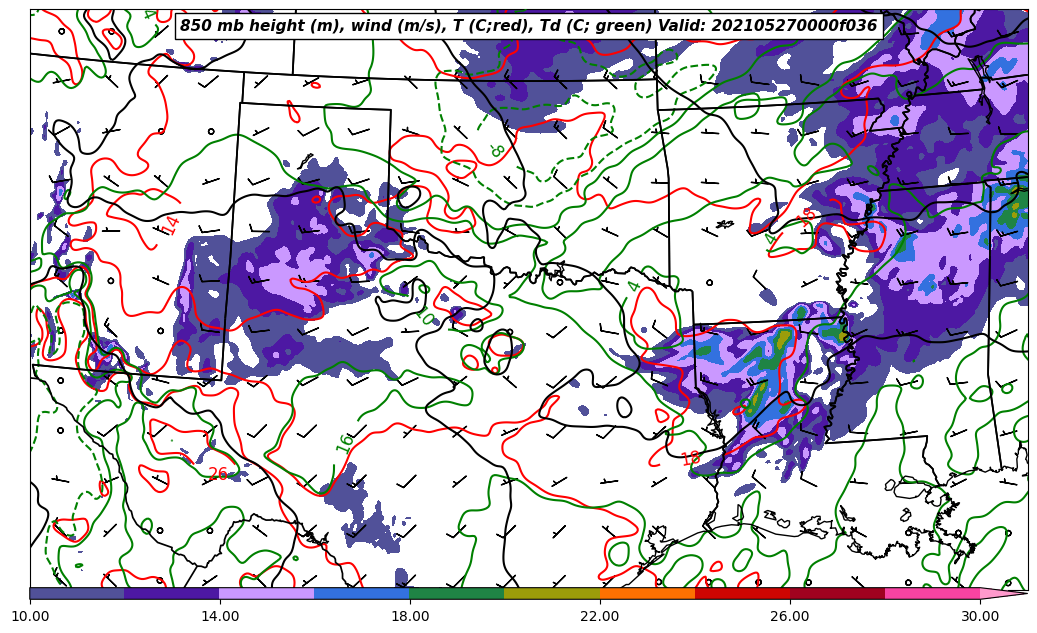The width and height of the screenshot is (1037, 633).
Task: Select the olive 20–22 colorbar segment
Action: (x=552, y=593)
